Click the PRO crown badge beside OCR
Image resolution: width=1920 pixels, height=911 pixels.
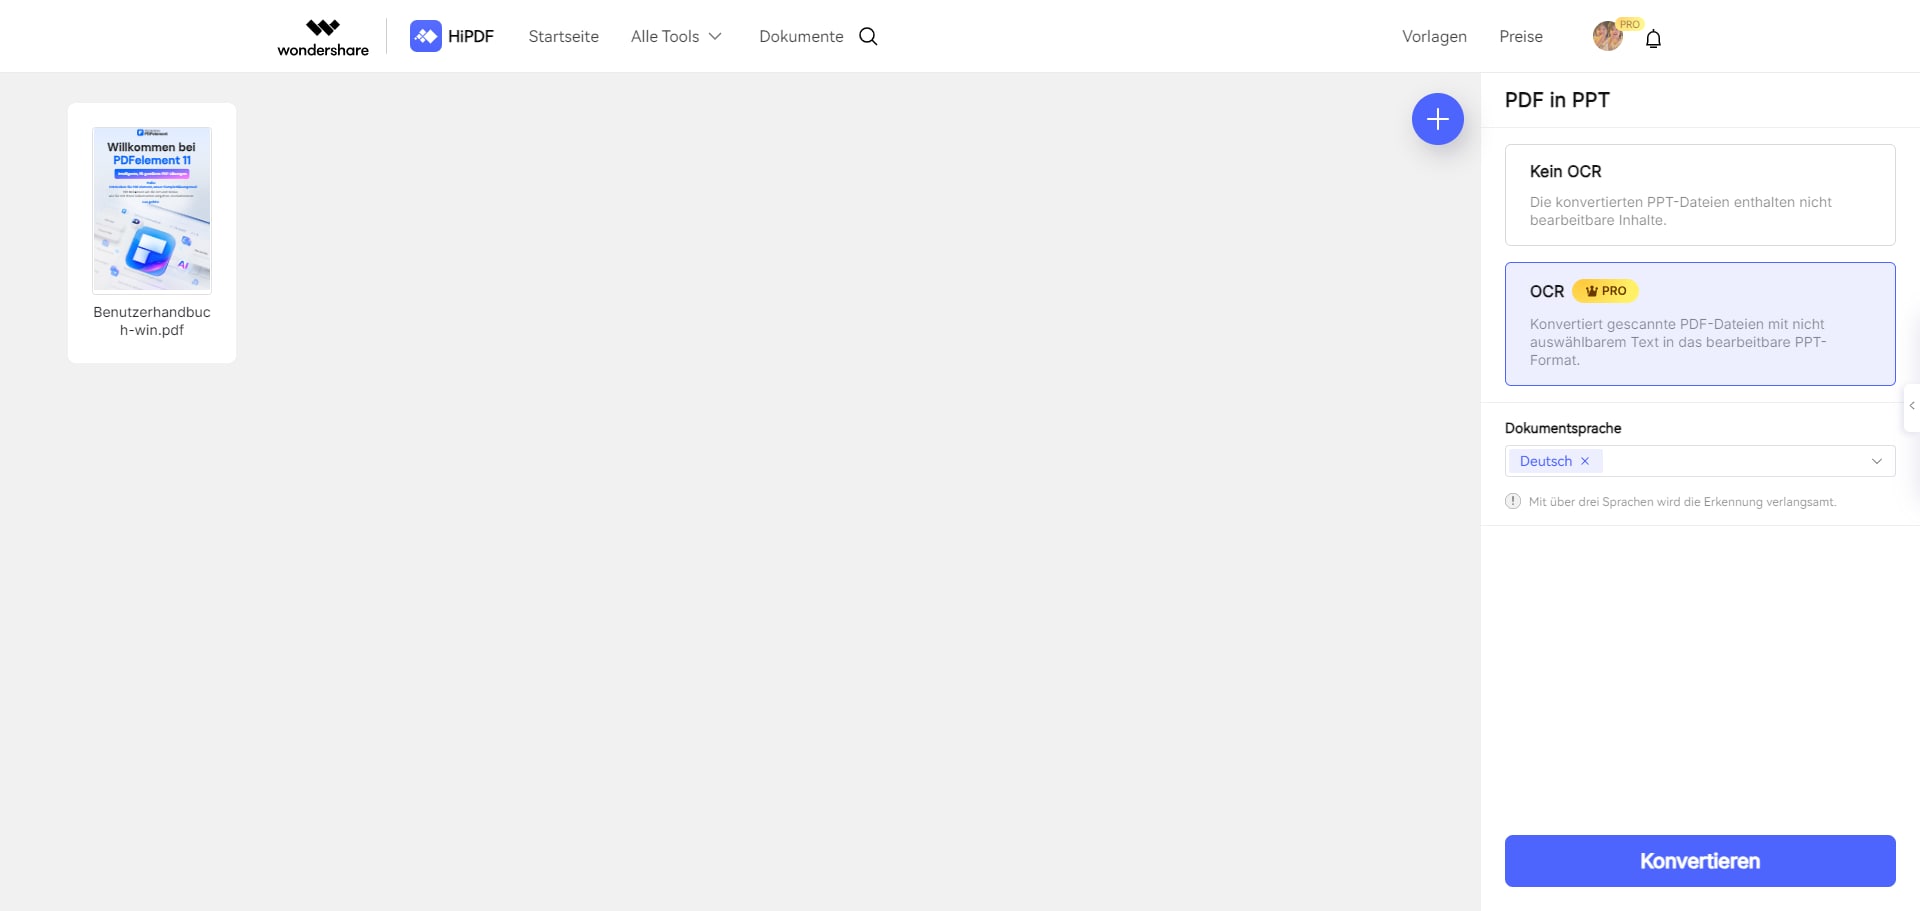click(1605, 291)
